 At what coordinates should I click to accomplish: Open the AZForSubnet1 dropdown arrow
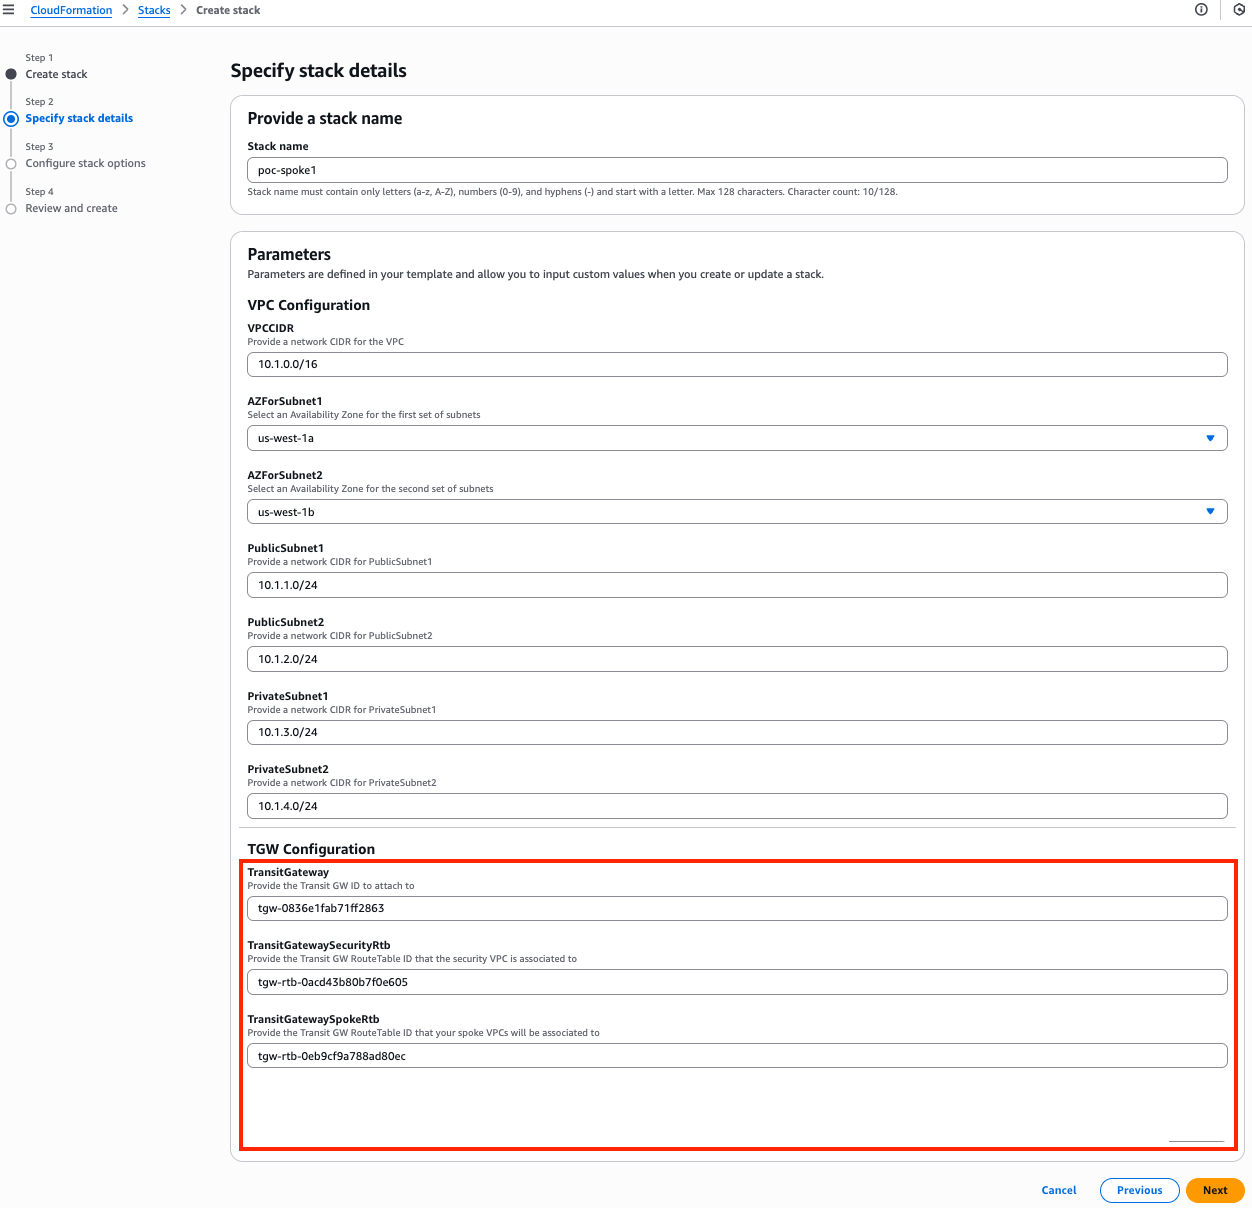1210,438
